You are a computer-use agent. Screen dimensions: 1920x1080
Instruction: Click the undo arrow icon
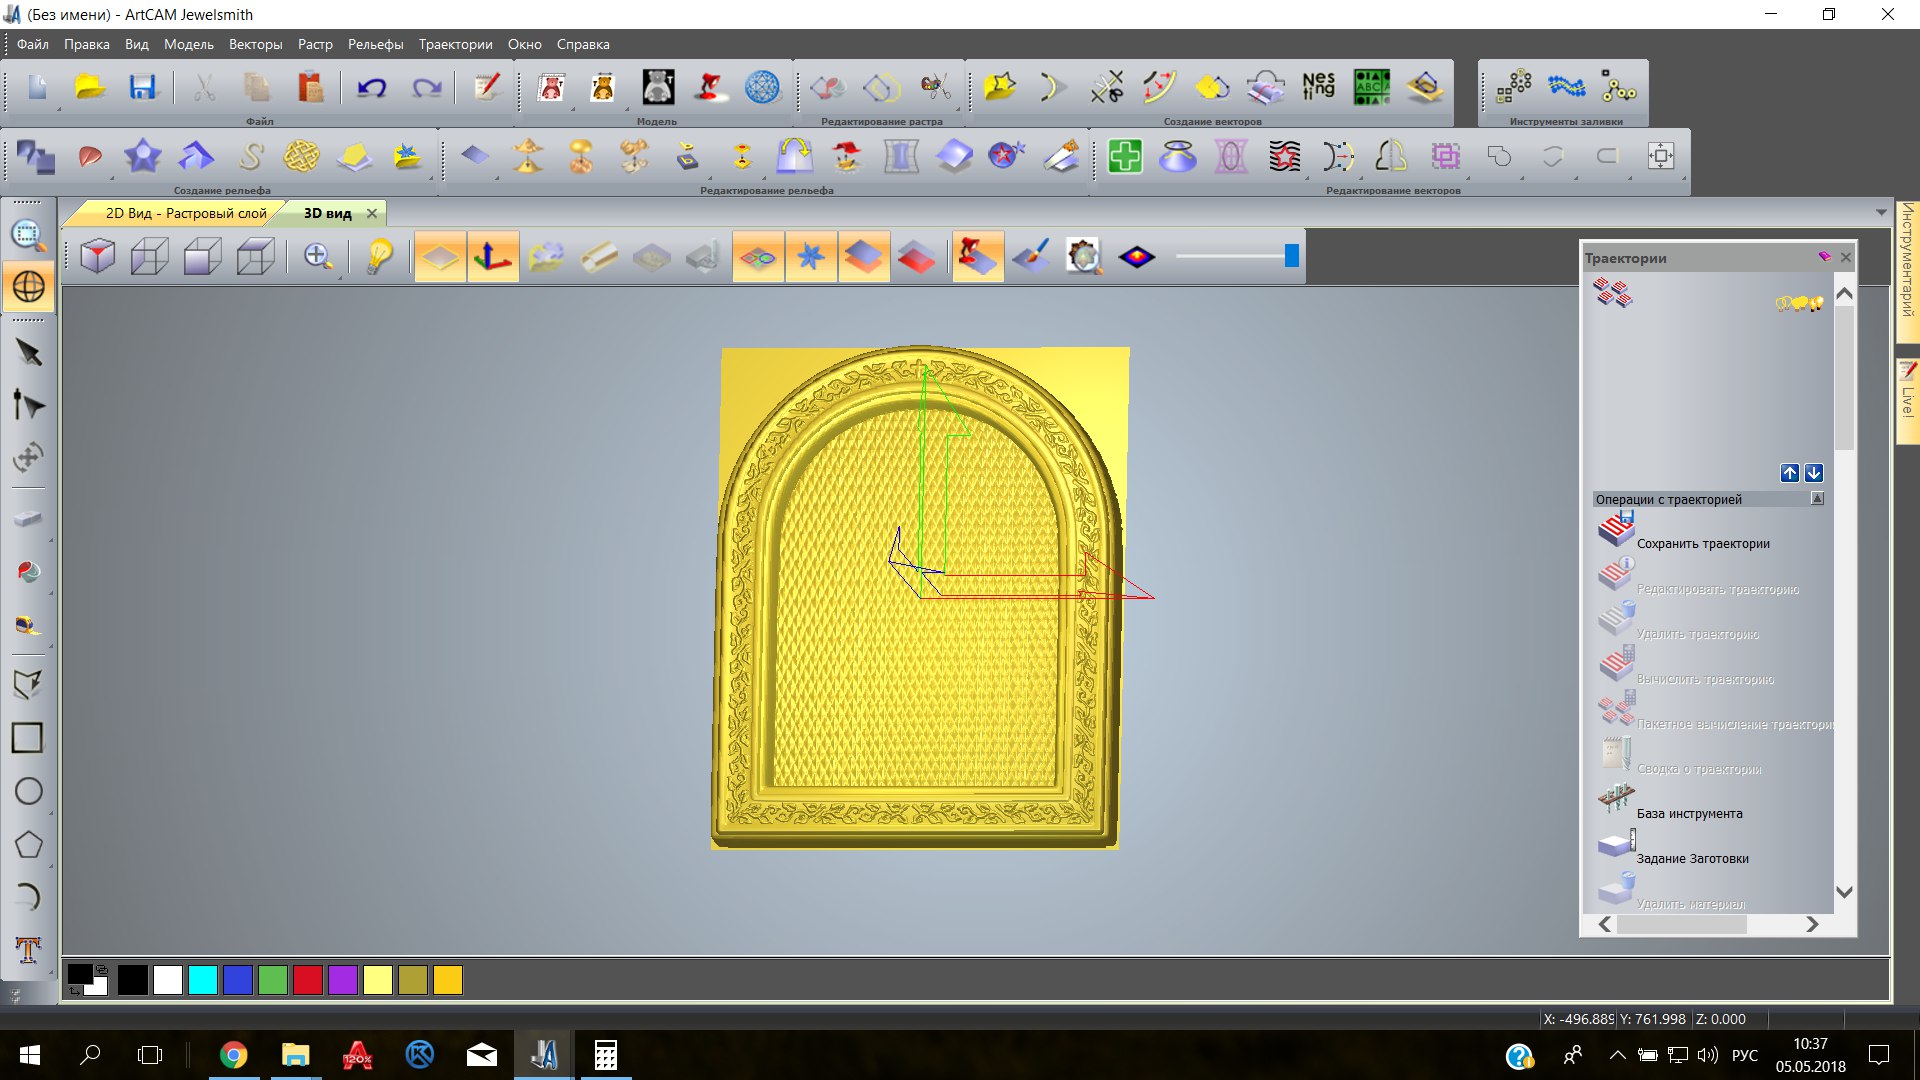(371, 88)
